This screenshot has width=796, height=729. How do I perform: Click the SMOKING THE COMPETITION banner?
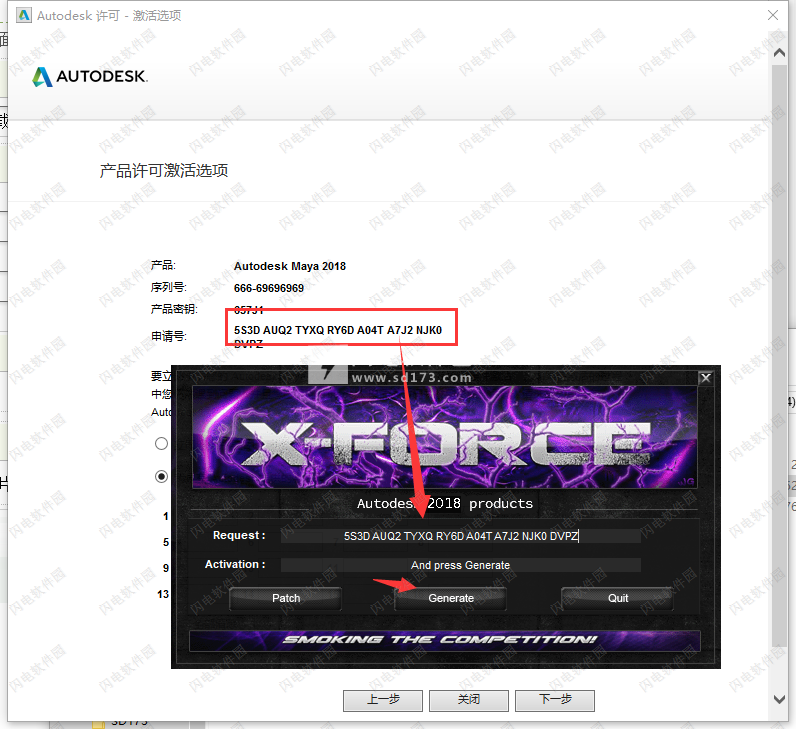[x=444, y=640]
